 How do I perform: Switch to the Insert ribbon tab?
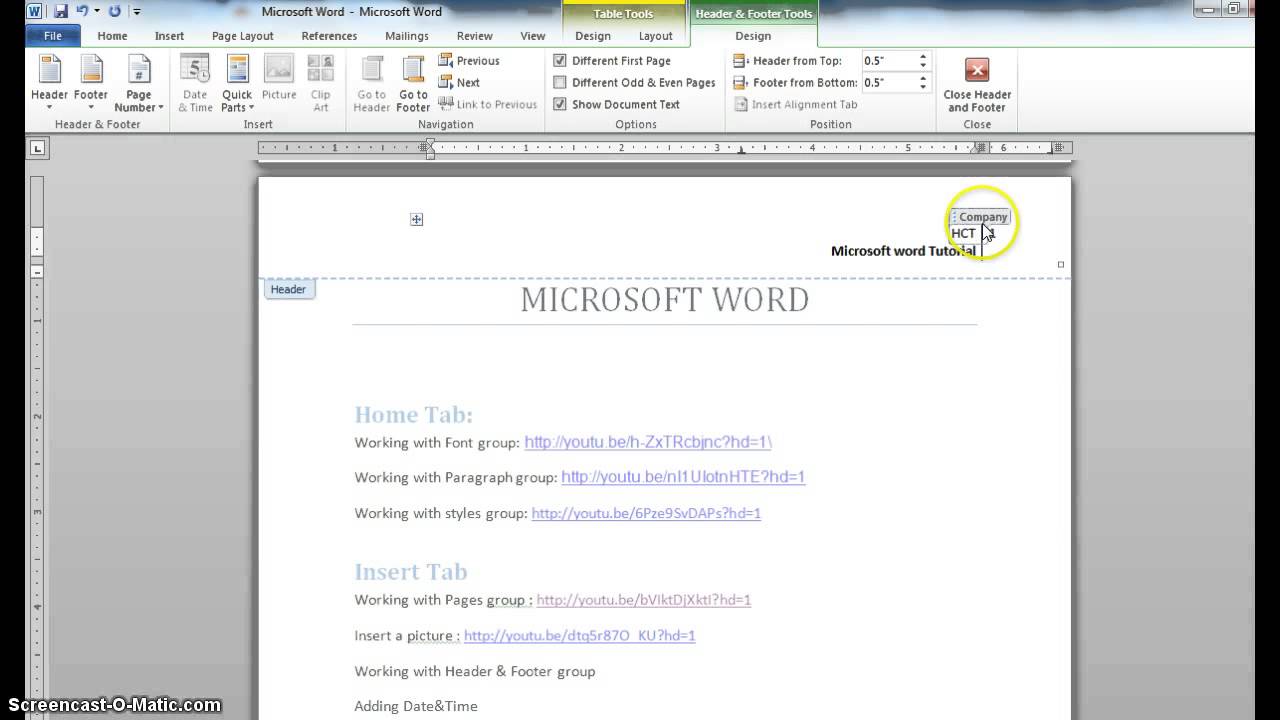169,36
